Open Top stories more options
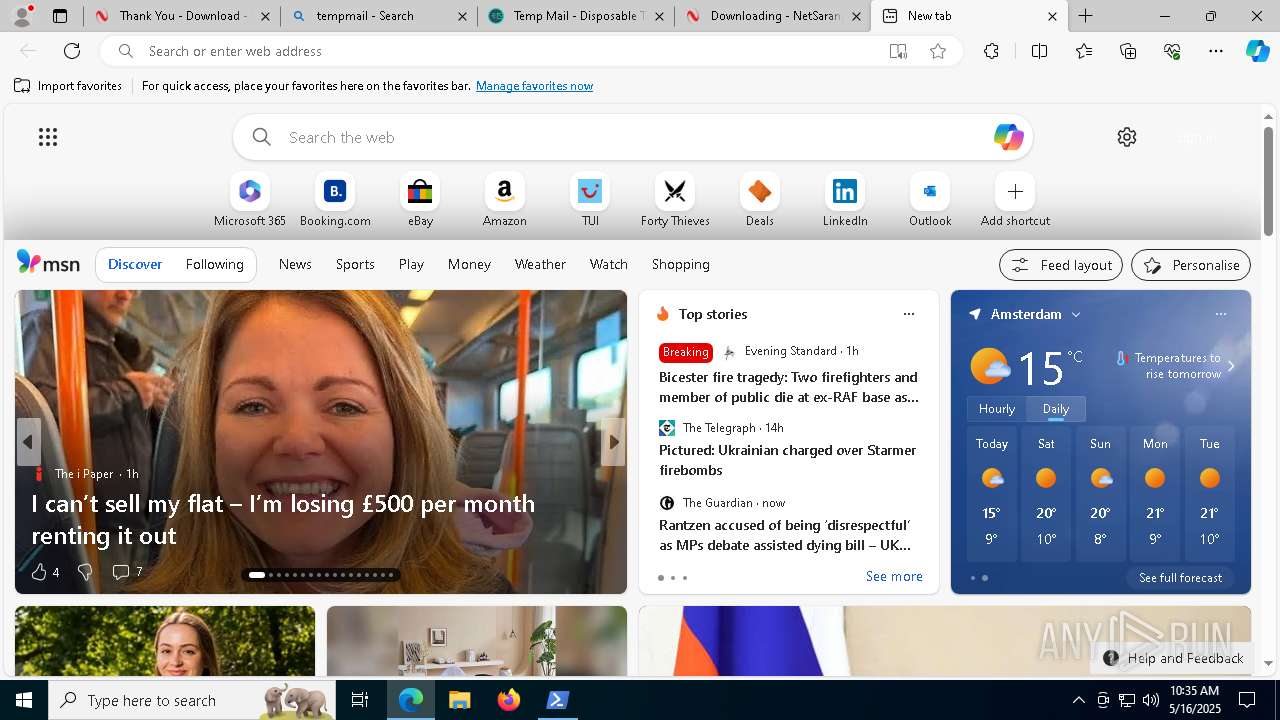 coord(908,314)
